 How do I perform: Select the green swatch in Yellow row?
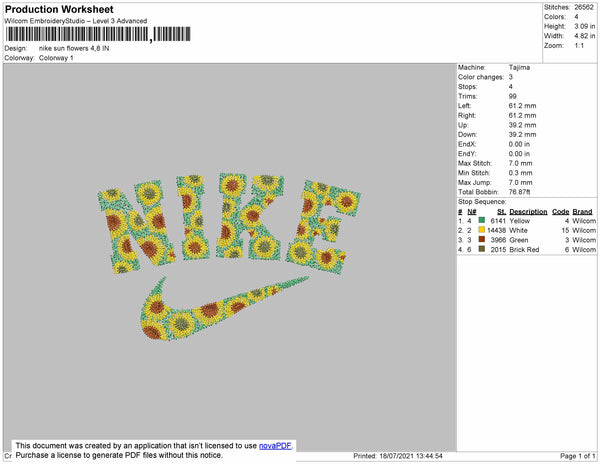481,220
